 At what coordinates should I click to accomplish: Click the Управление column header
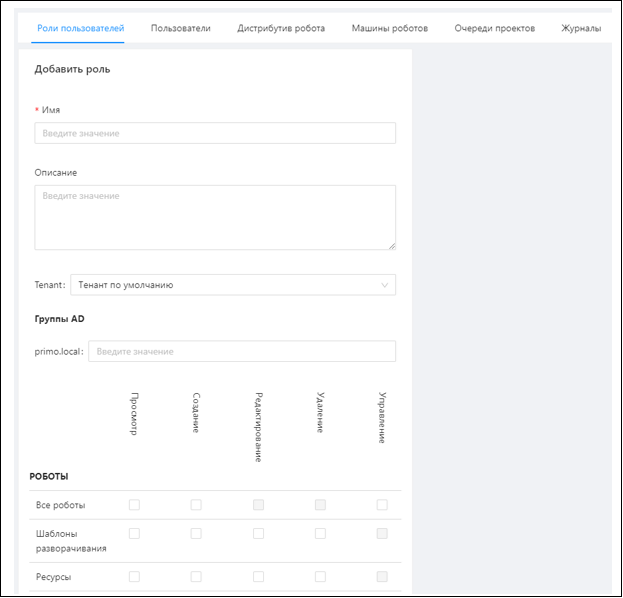coord(382,418)
